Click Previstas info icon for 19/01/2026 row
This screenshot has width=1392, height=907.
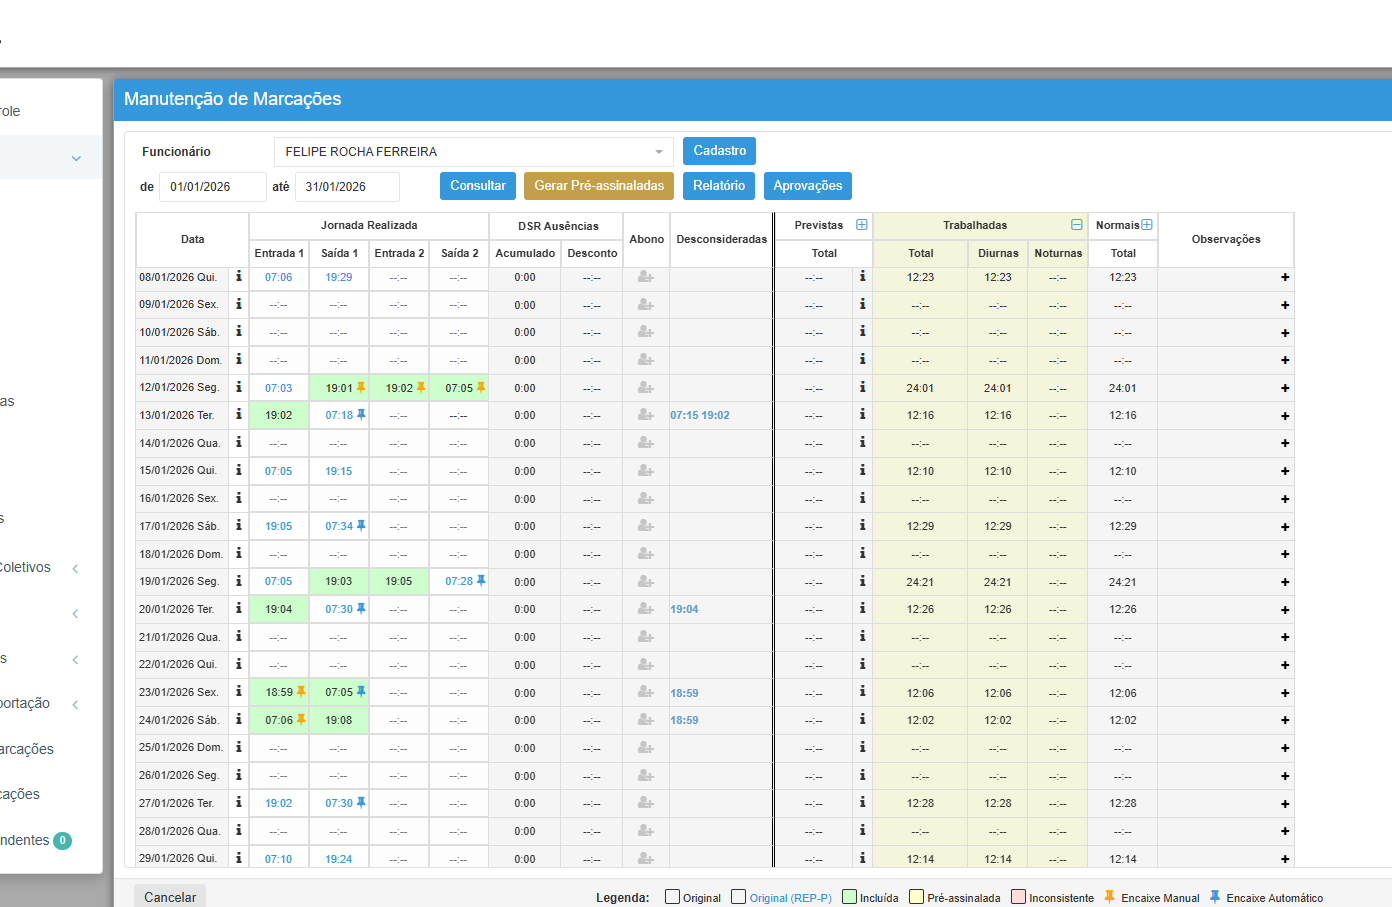[x=862, y=580]
